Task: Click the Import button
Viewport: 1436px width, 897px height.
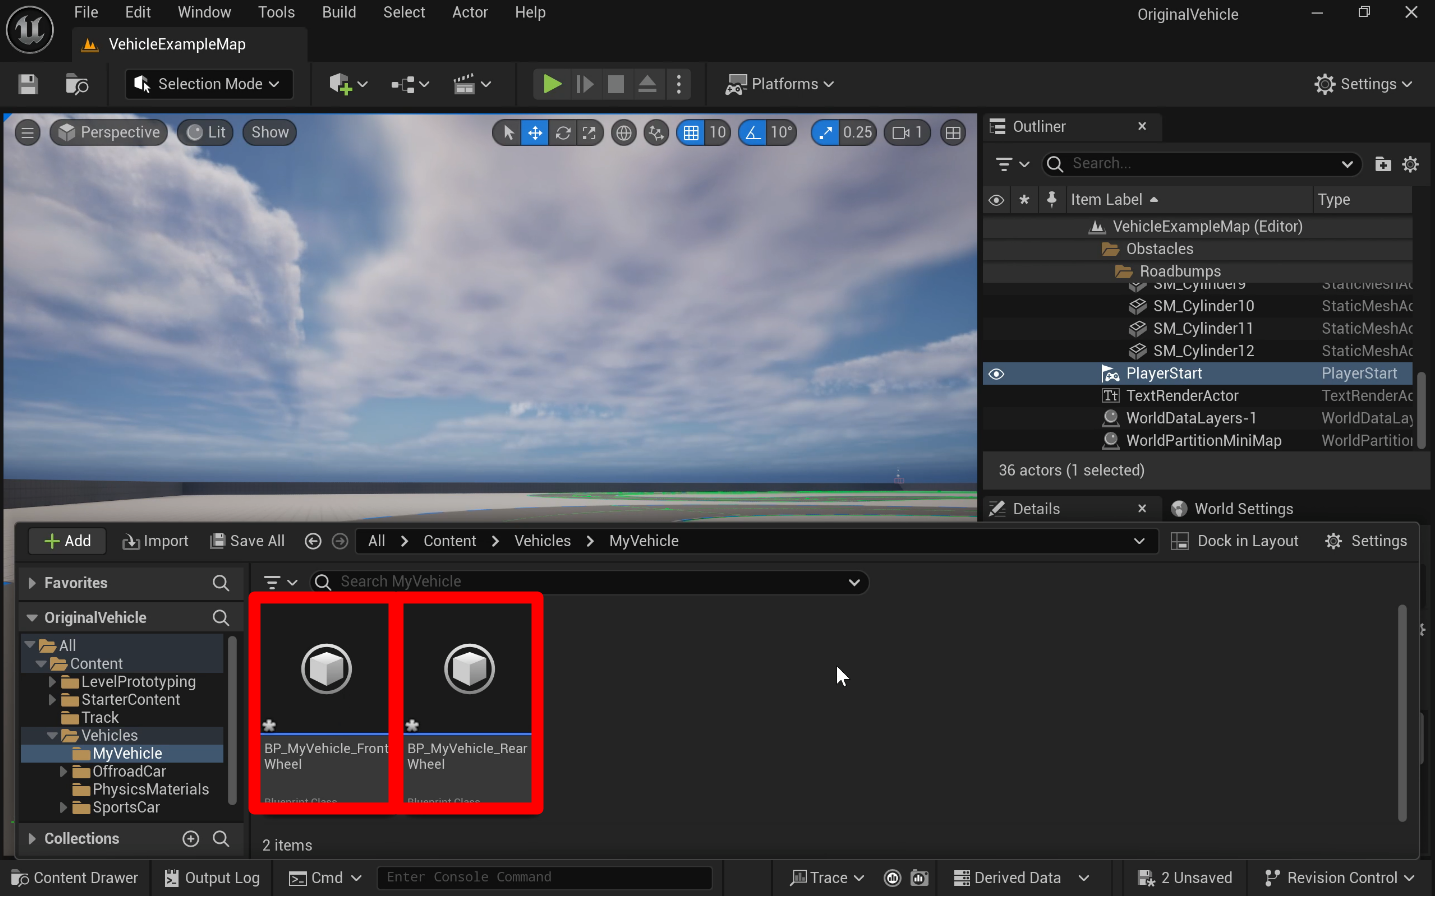Action: pos(155,541)
